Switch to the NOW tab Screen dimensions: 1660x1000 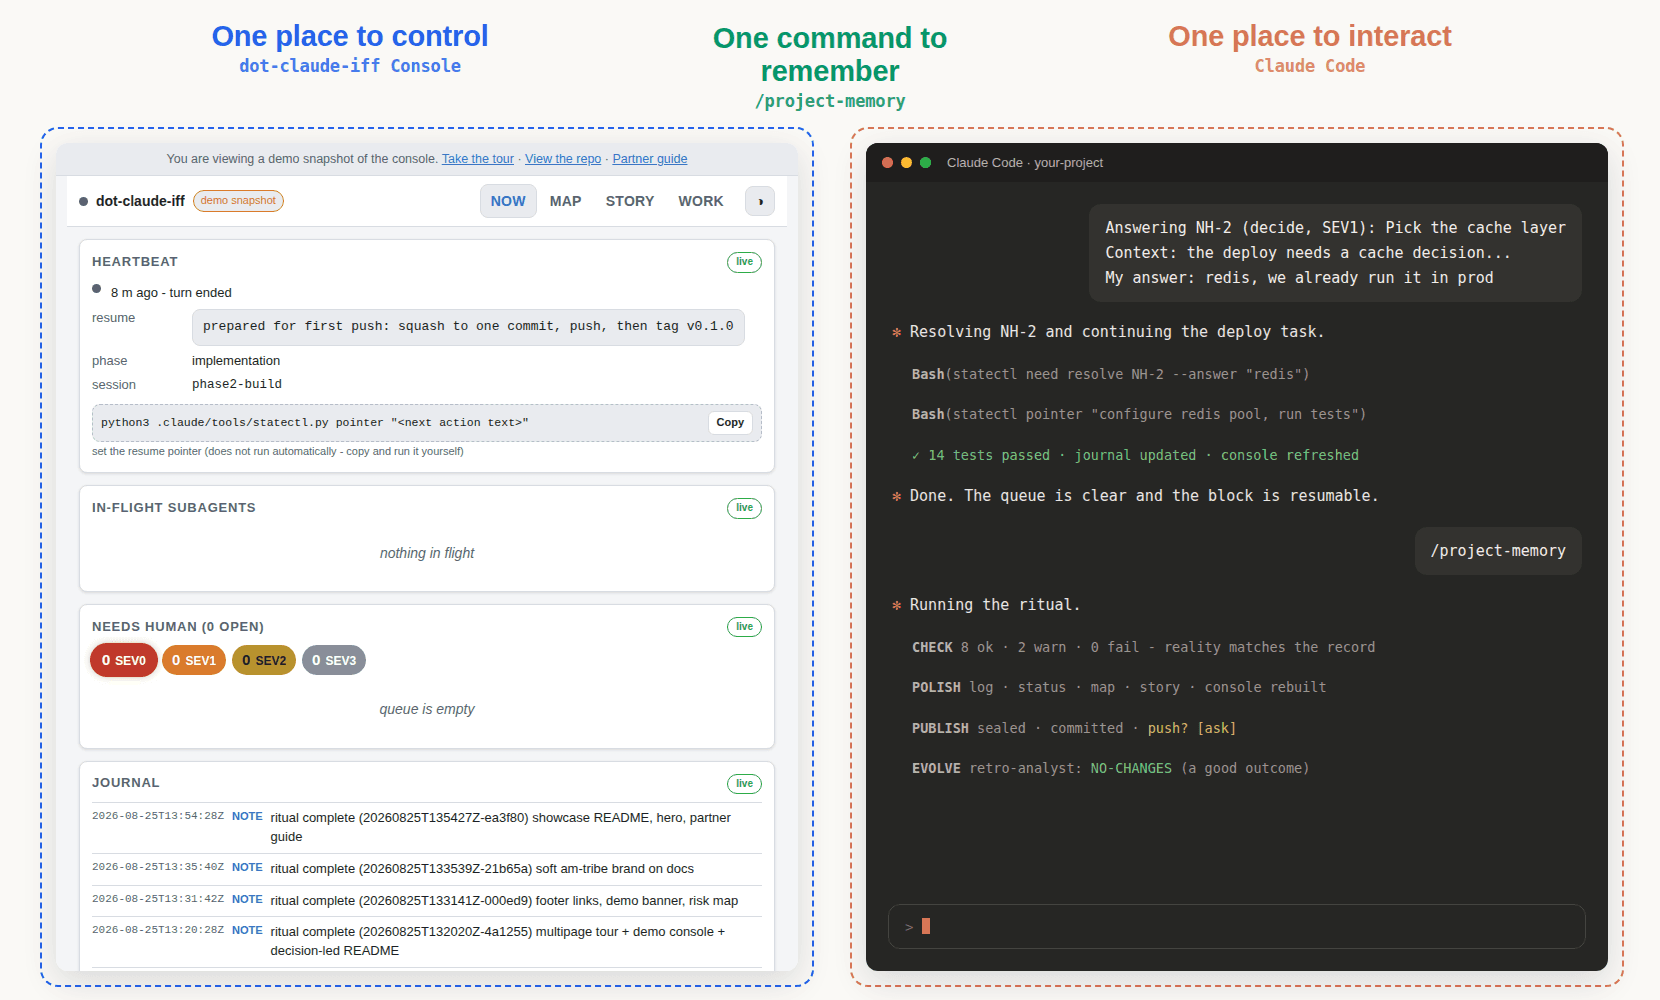click(508, 201)
